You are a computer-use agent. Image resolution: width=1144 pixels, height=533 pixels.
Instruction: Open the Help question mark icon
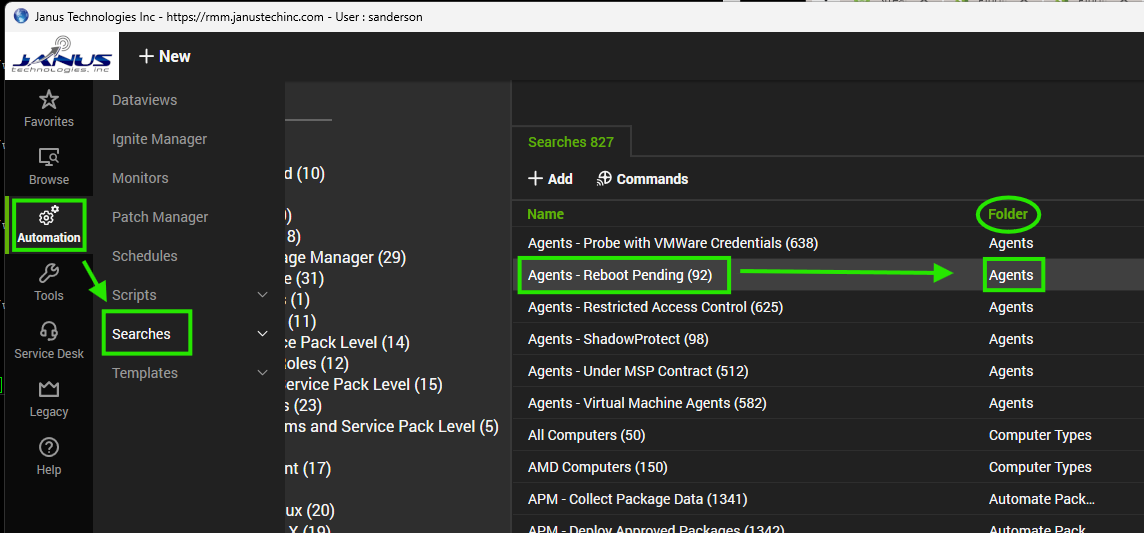click(x=49, y=448)
